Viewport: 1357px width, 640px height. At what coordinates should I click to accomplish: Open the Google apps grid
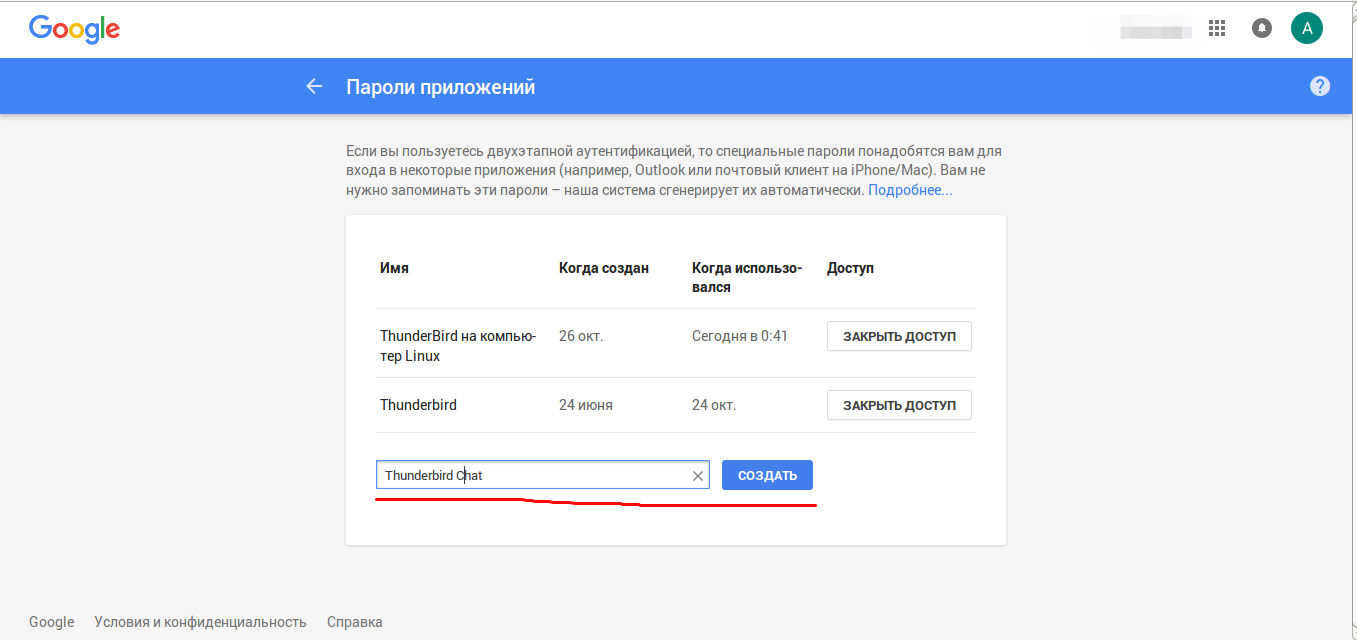coord(1217,28)
